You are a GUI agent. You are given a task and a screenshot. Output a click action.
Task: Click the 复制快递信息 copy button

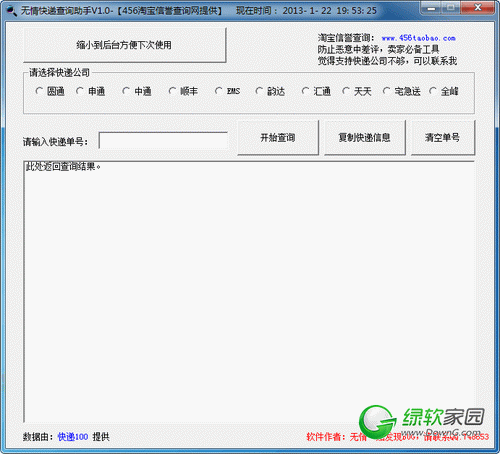coord(365,138)
